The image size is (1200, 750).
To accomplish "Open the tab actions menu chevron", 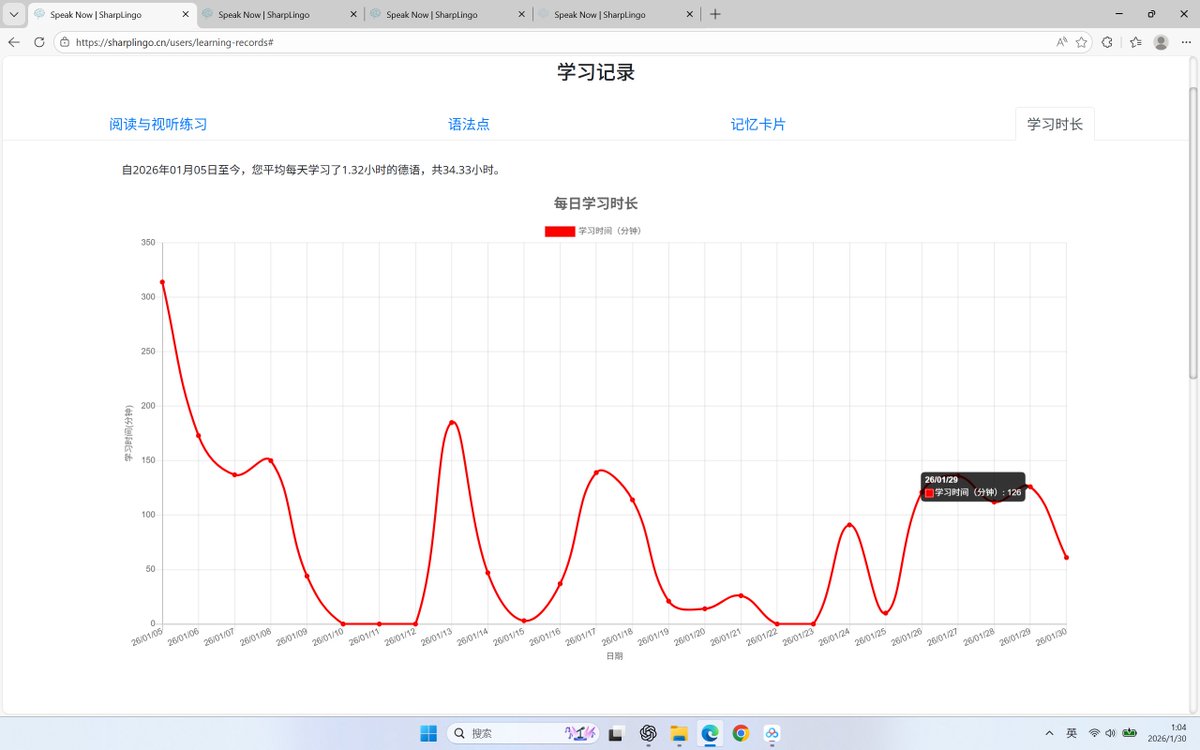I will (14, 15).
